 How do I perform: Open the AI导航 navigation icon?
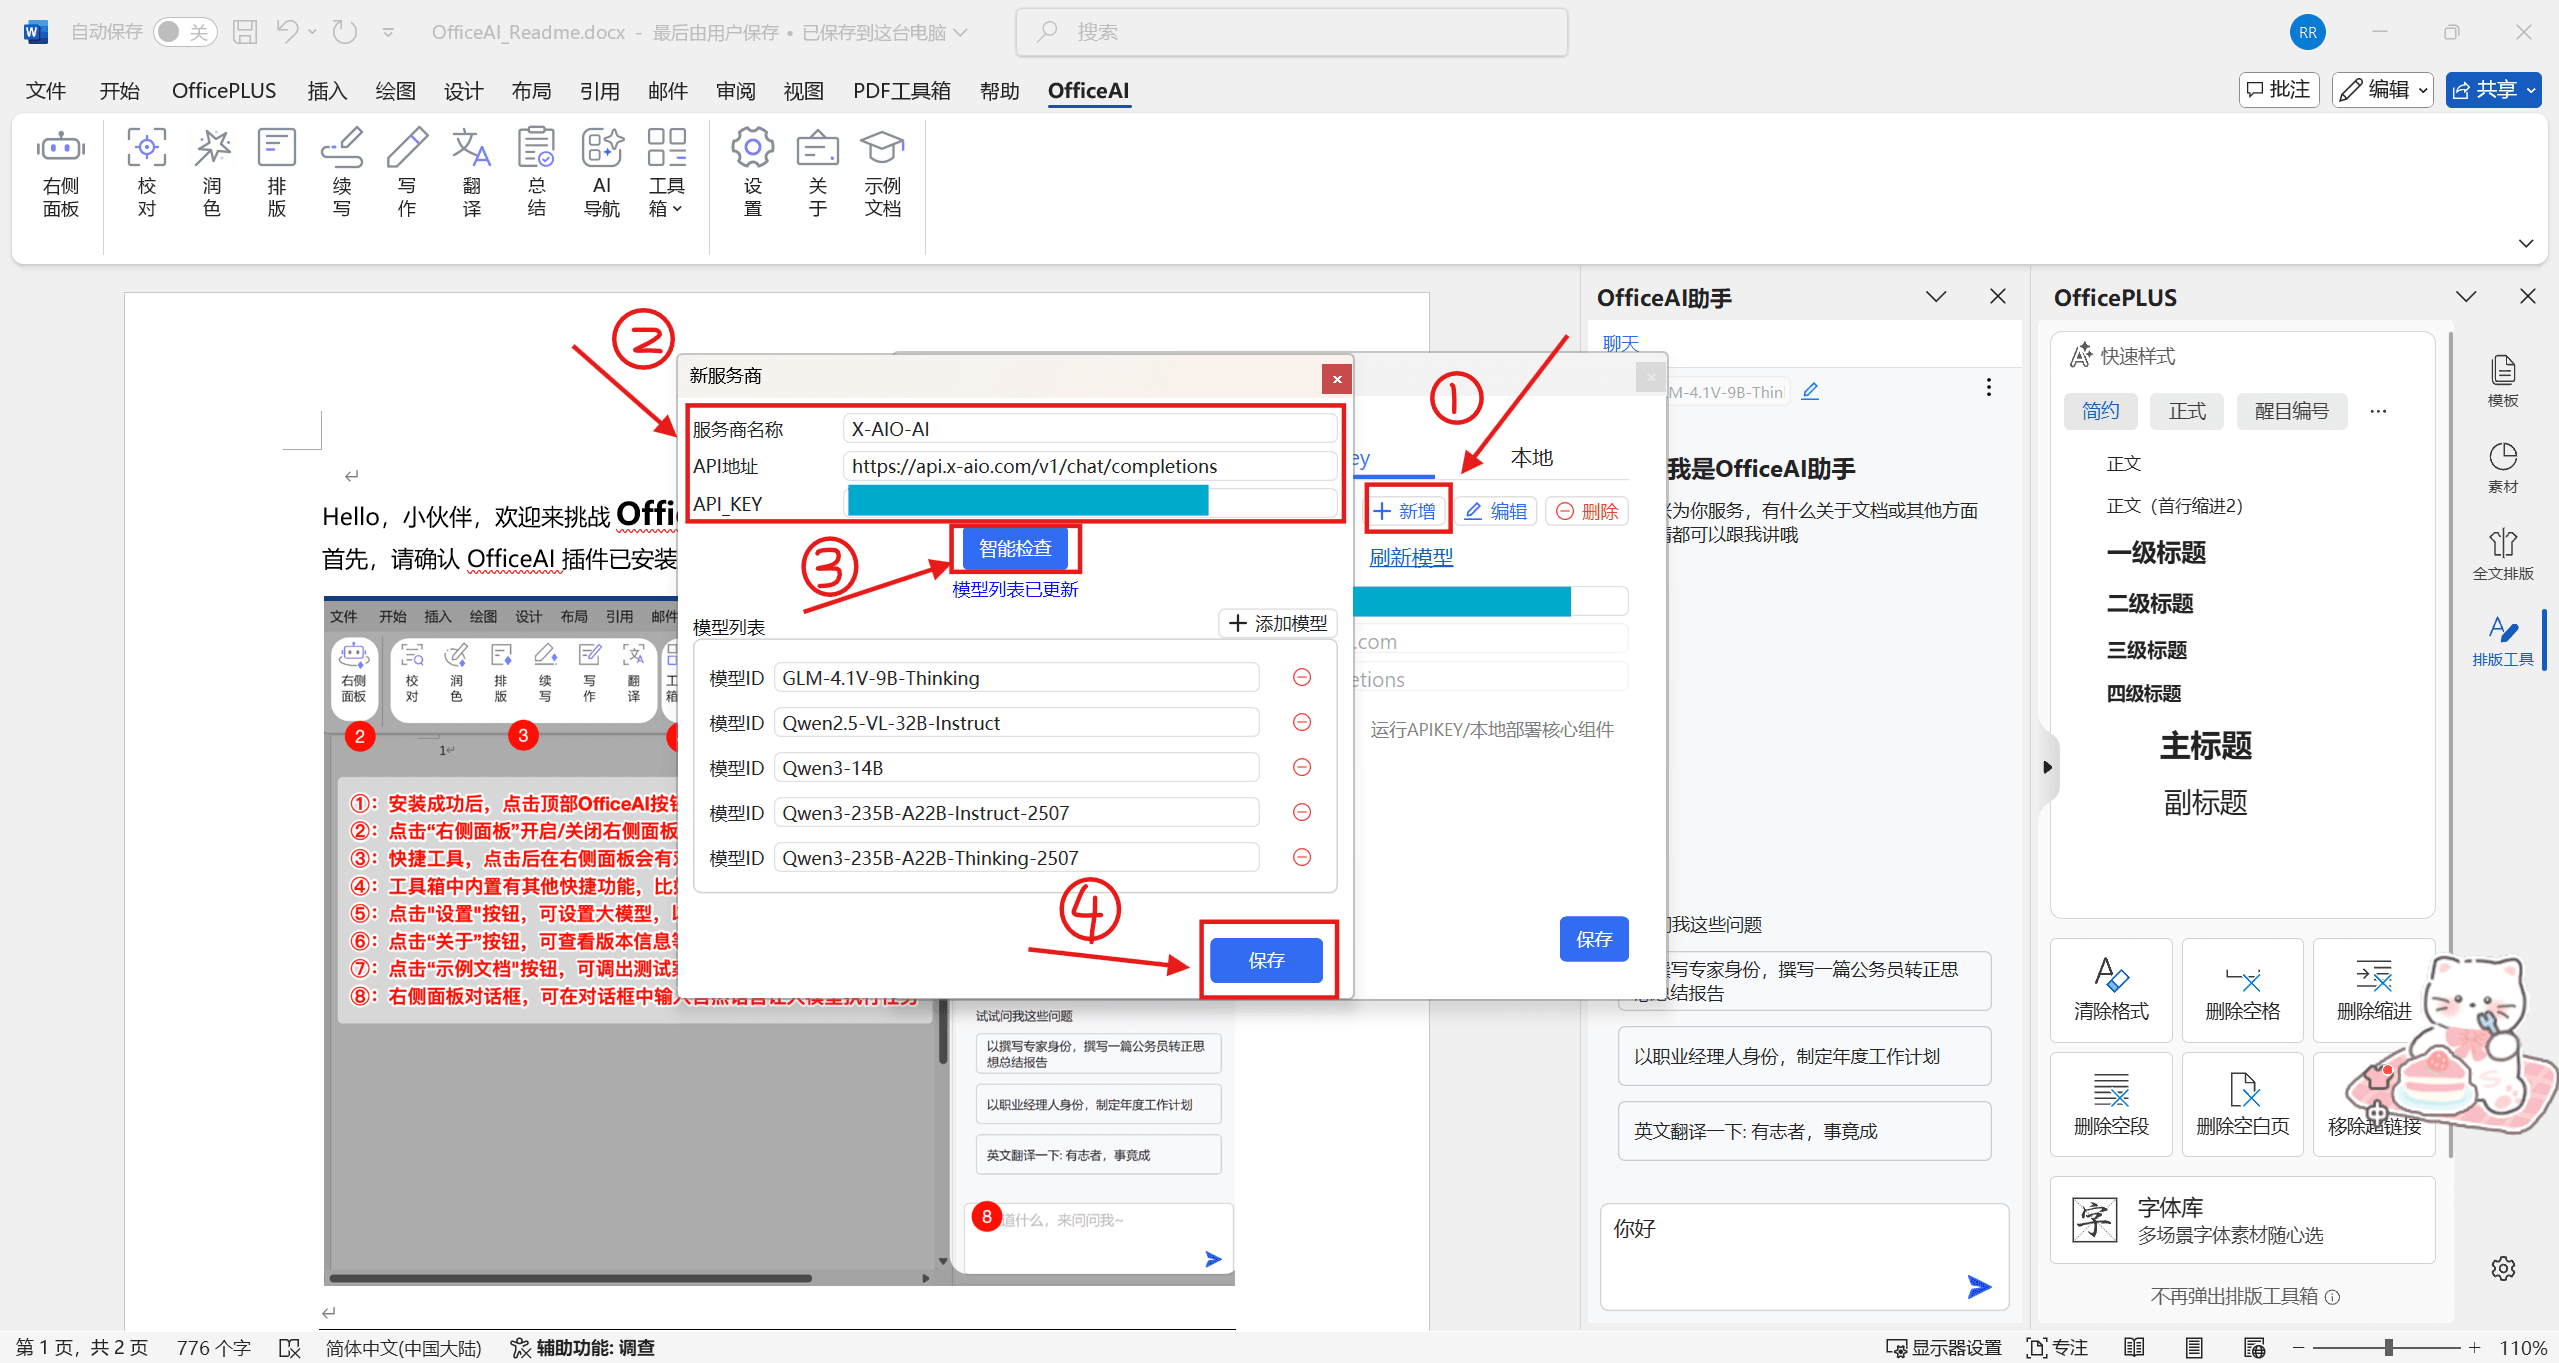pos(601,171)
